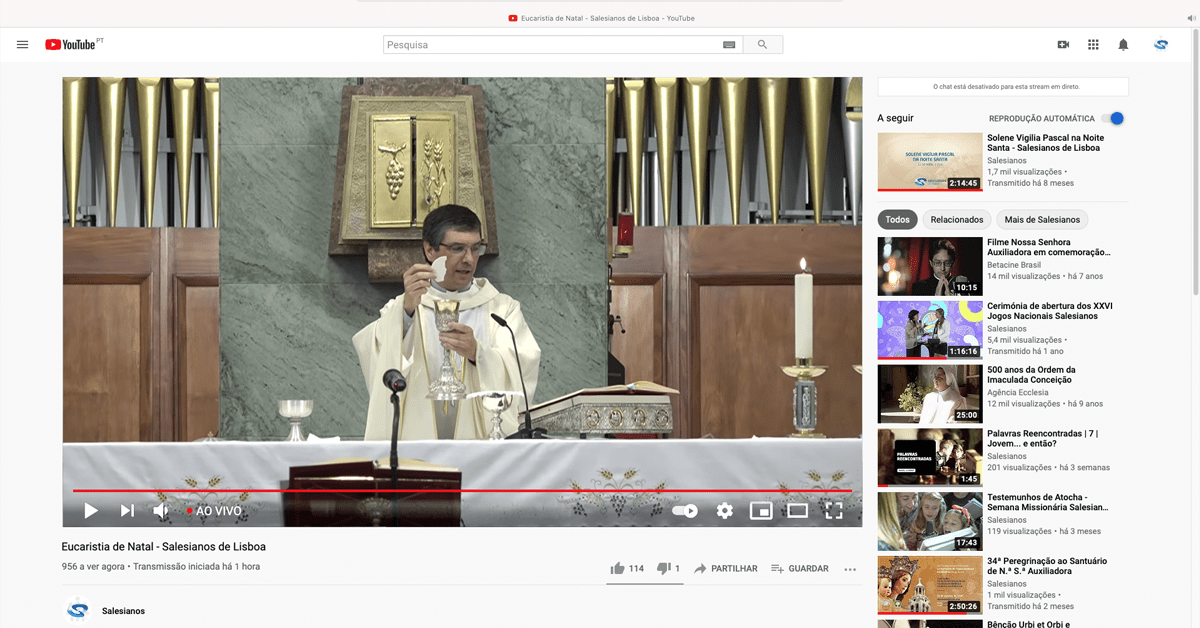Toggle player autoplay switch

tap(685, 511)
